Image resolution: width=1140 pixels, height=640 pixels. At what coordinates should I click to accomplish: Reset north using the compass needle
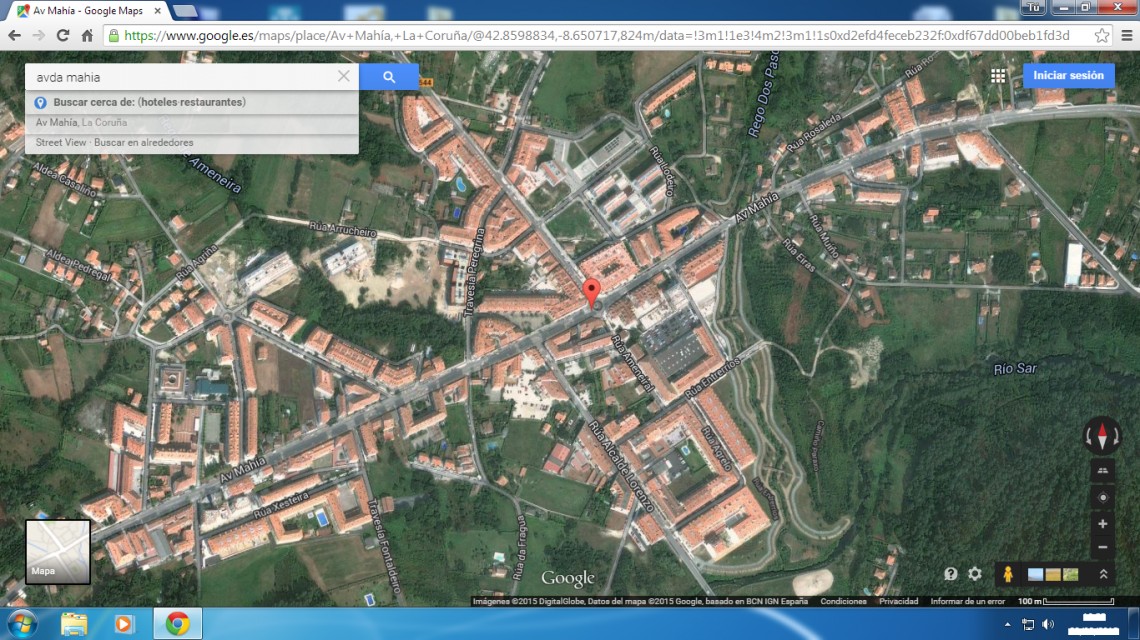click(1102, 435)
